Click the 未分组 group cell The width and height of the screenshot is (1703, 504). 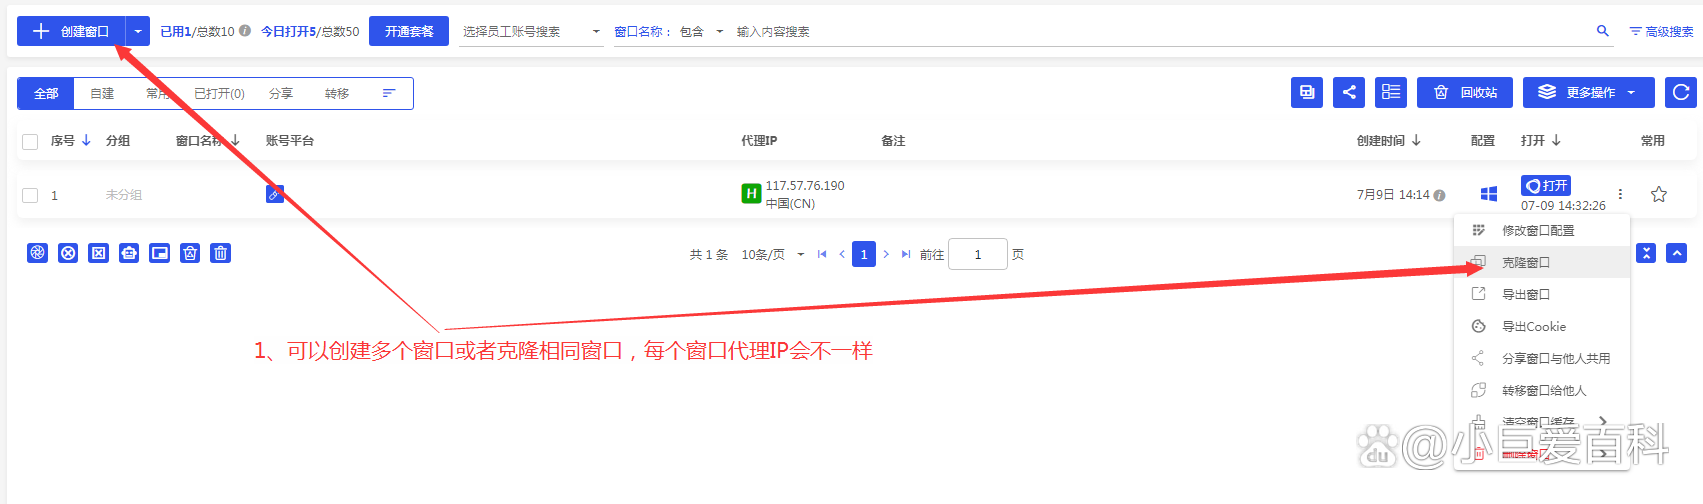[124, 195]
